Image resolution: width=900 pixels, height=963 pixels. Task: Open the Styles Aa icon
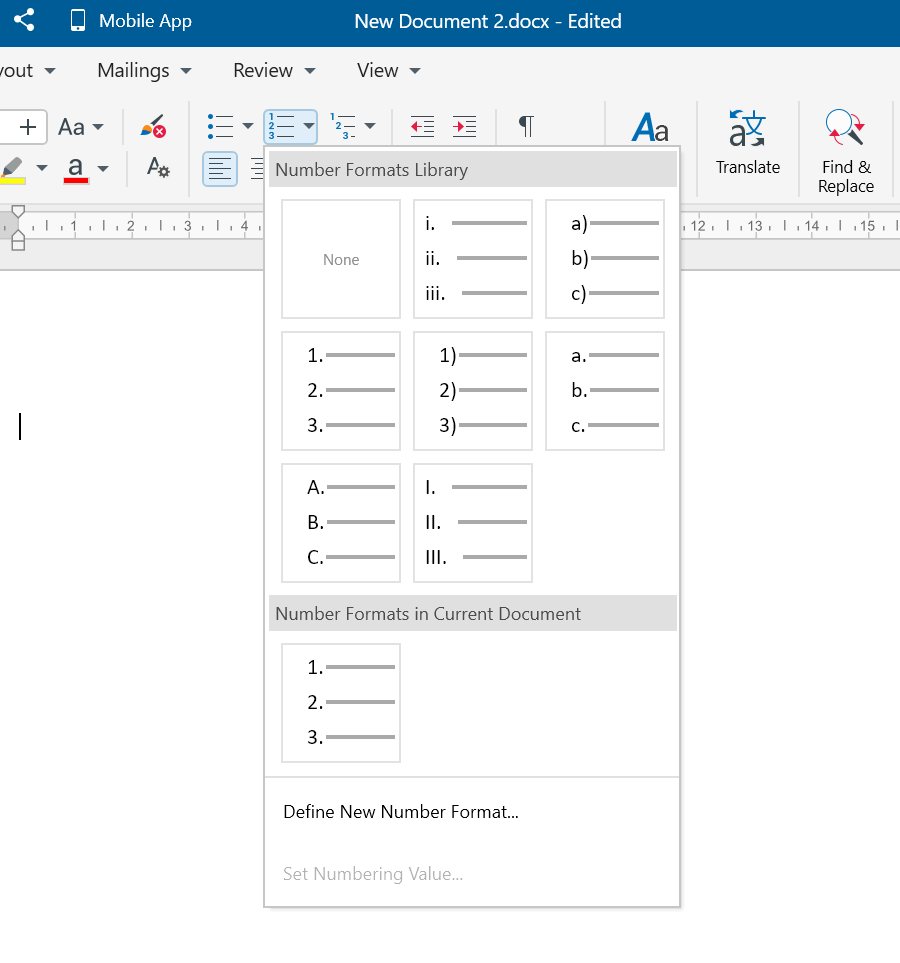coord(650,128)
